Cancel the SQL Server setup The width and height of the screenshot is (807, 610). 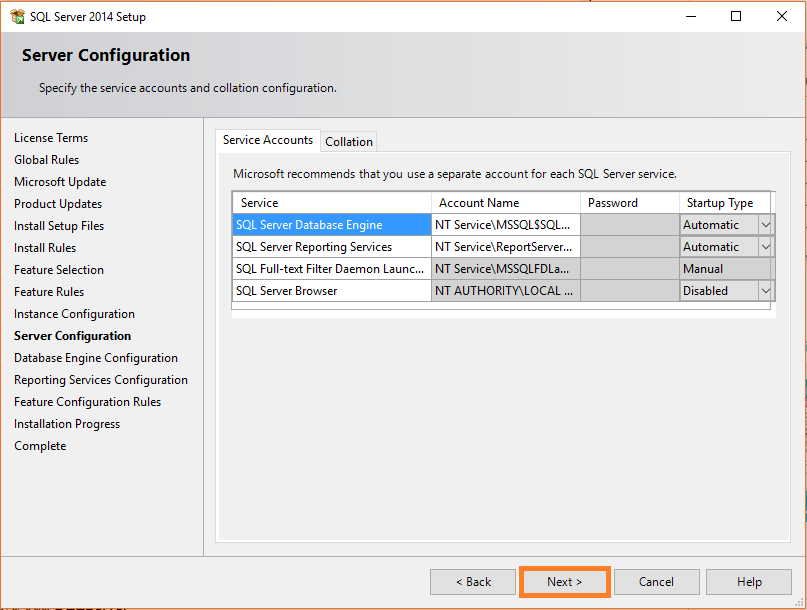[x=656, y=582]
